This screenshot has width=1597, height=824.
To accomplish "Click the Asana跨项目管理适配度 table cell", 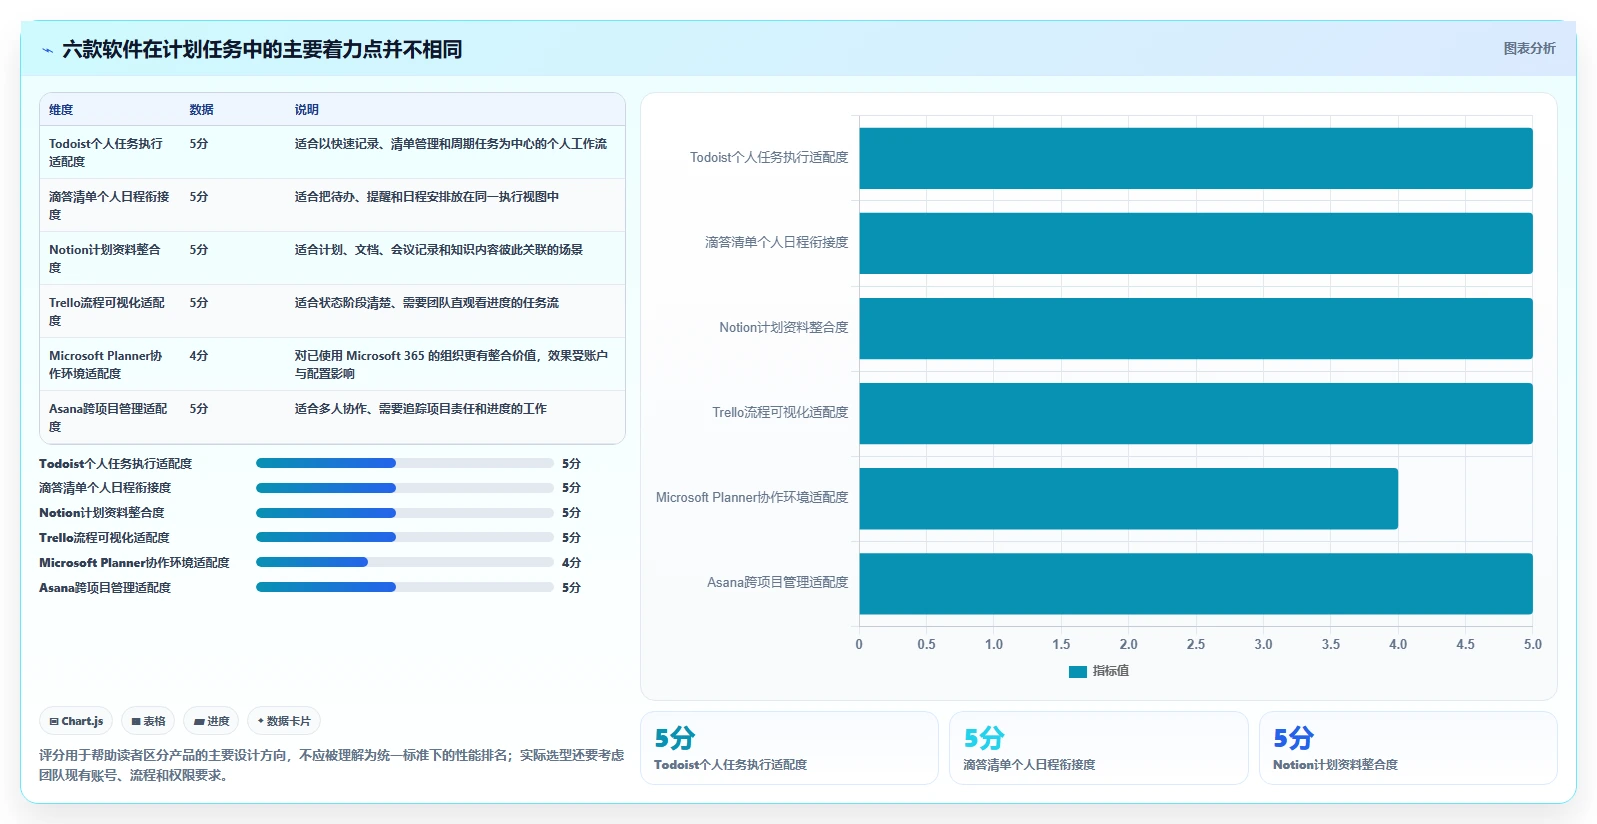I will pos(109,417).
